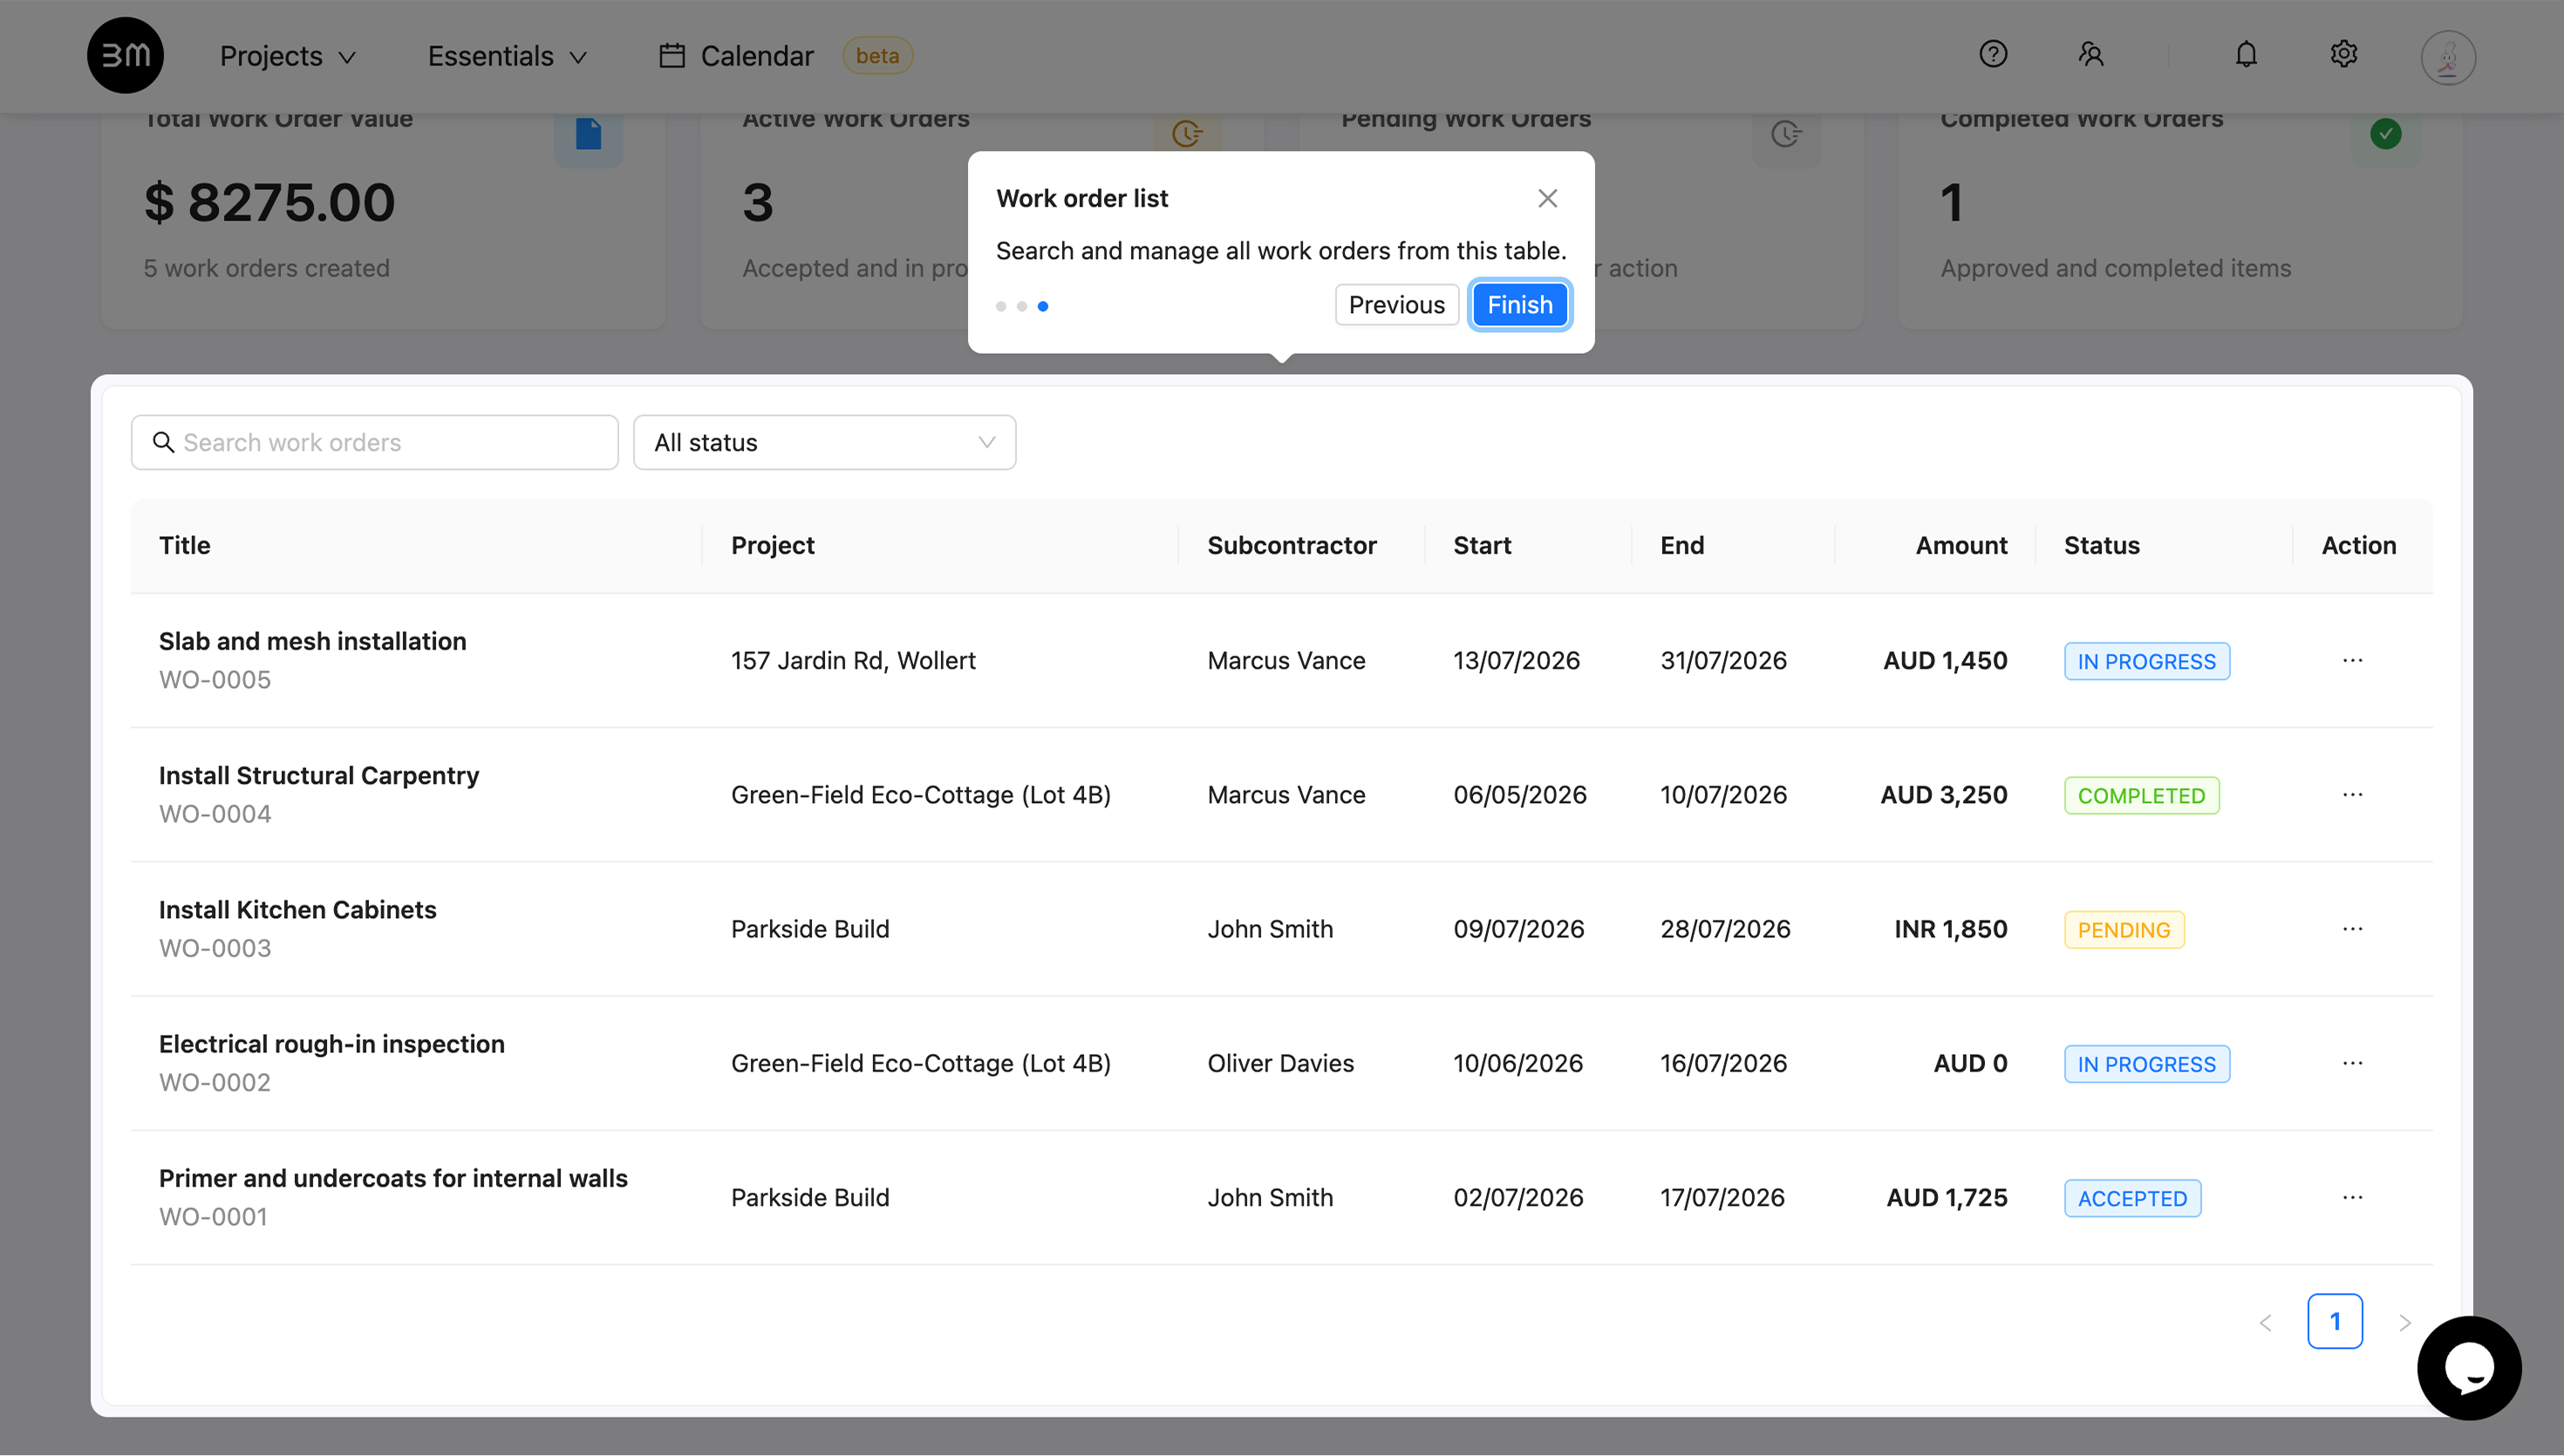The height and width of the screenshot is (1456, 2564).
Task: Open Primer and undercoats for internal walls
Action: pyautogui.click(x=393, y=1178)
